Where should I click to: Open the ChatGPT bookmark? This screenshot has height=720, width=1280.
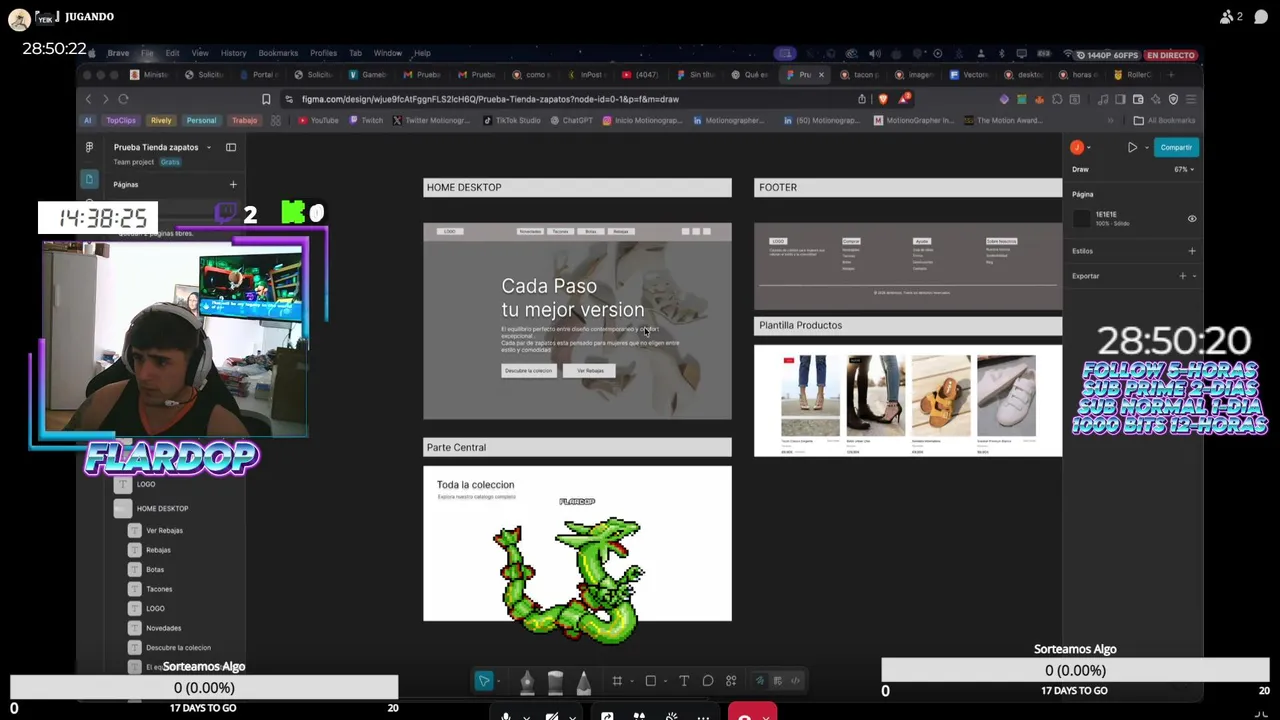[571, 120]
